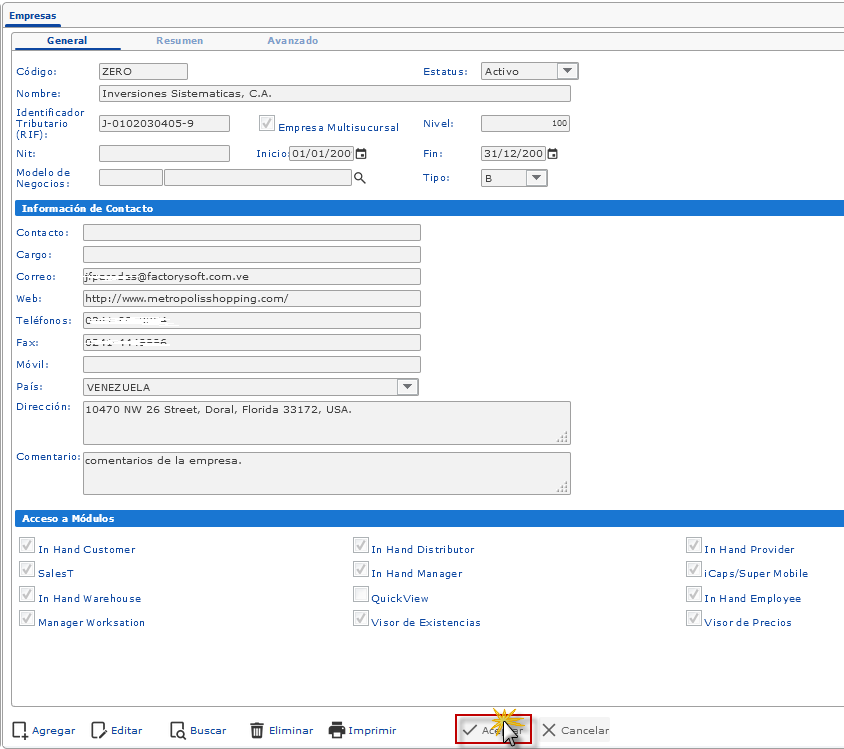Viewport: 844px width, 749px height.
Task: Open the Tipo dropdown
Action: point(536,178)
